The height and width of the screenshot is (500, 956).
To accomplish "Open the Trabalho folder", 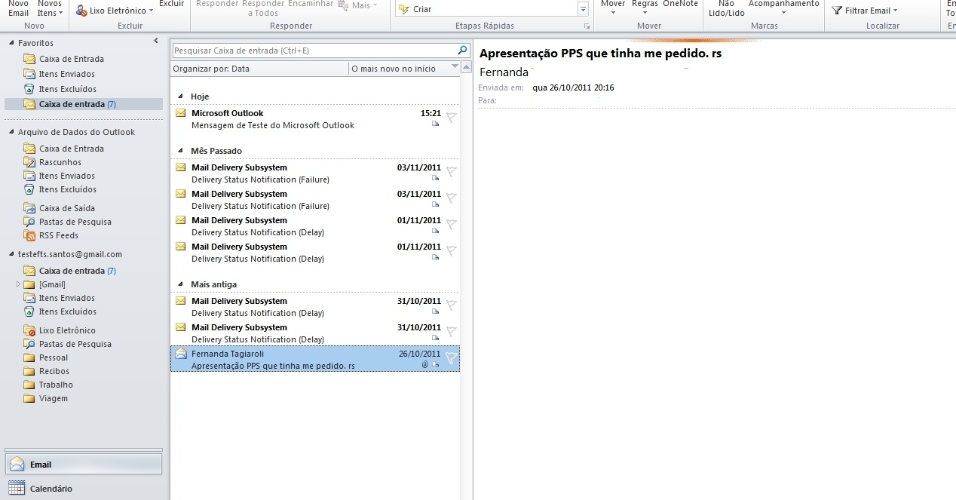I will (55, 385).
